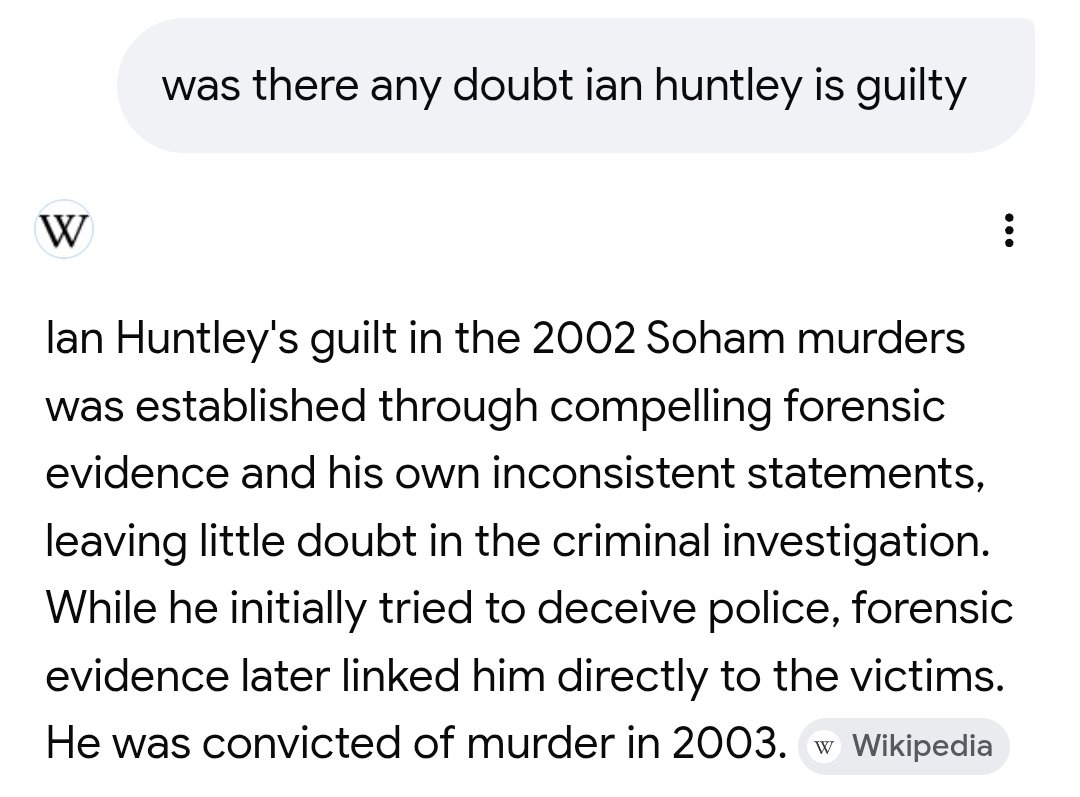Tap the user query message bubble

(575, 88)
